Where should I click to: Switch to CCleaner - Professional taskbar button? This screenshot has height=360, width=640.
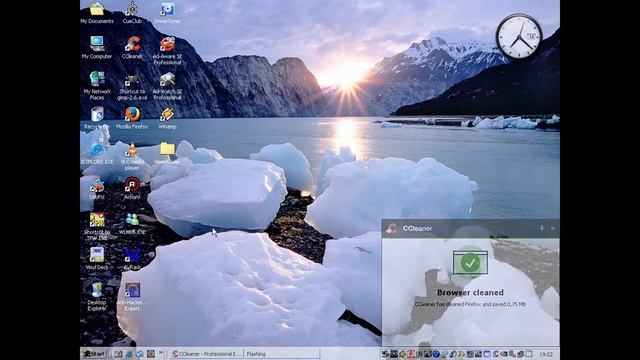(x=206, y=354)
